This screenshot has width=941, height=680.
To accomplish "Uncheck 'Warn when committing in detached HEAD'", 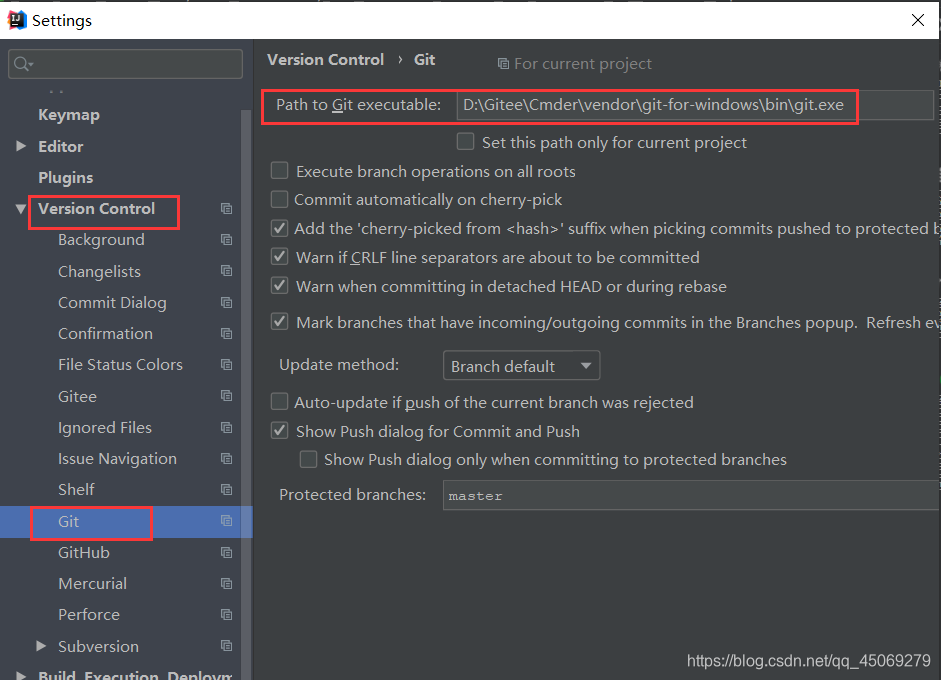I will click(280, 286).
